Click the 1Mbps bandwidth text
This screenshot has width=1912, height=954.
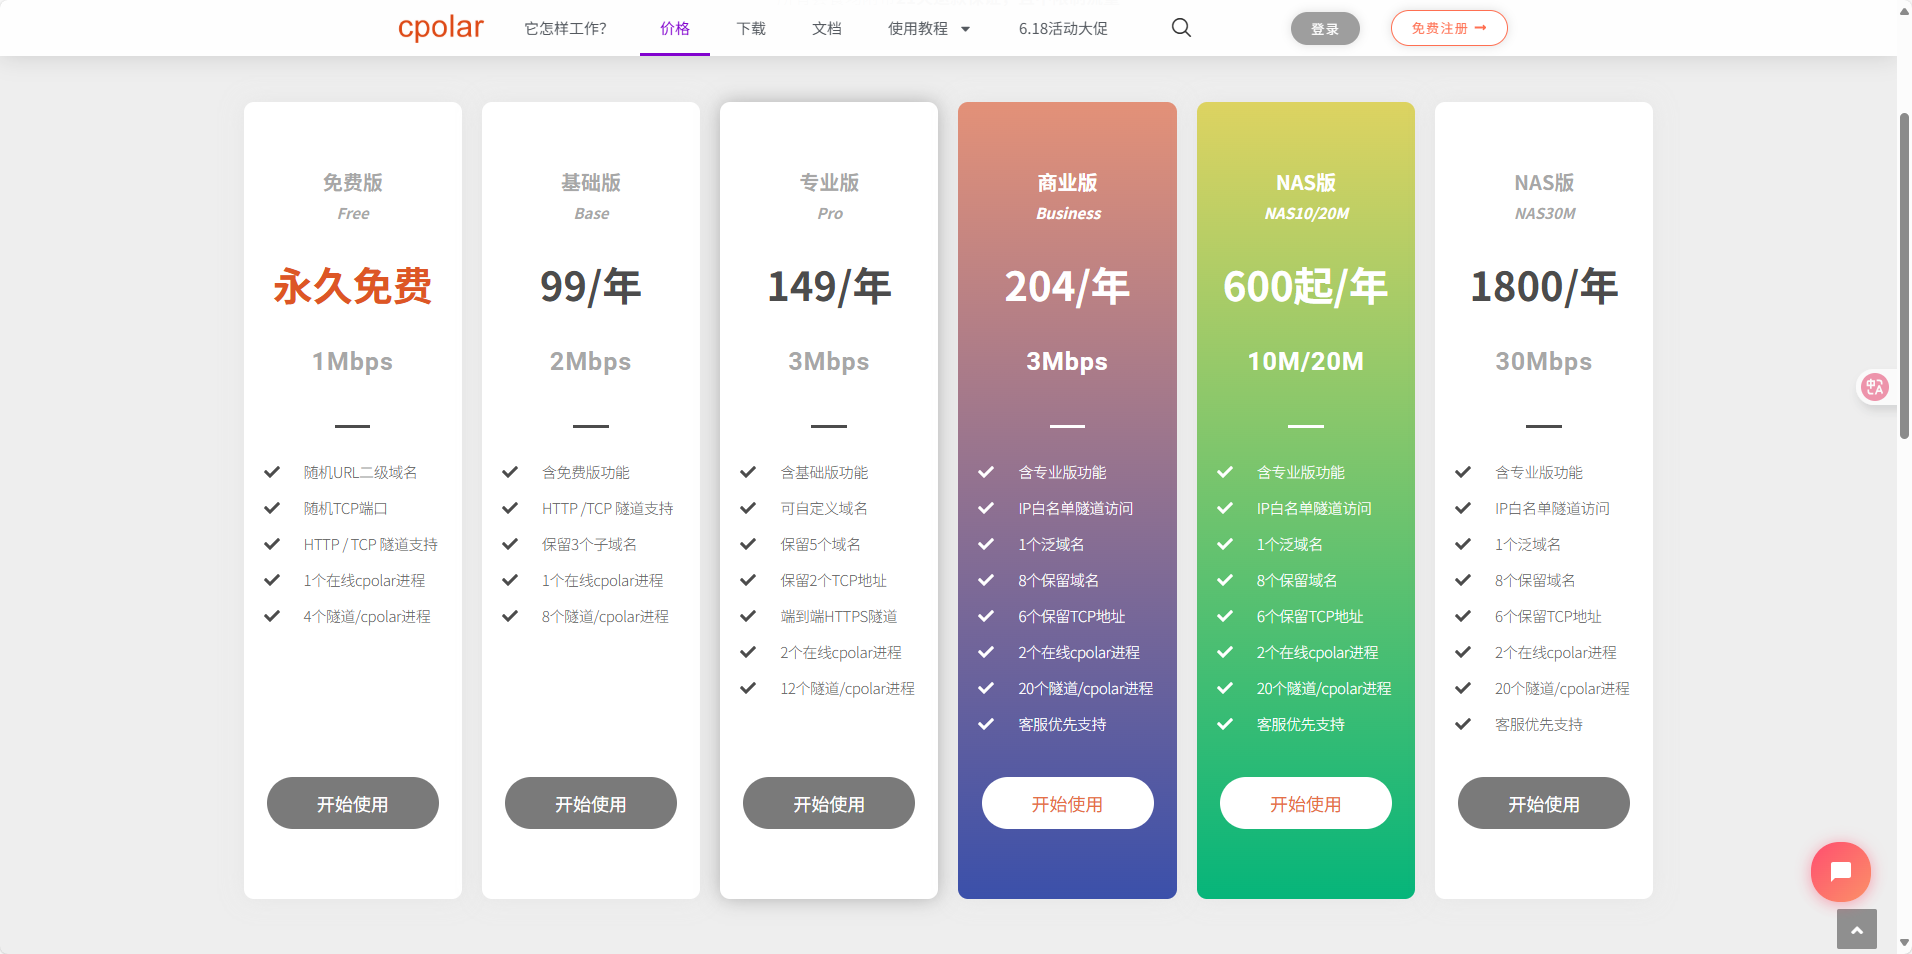click(x=353, y=361)
